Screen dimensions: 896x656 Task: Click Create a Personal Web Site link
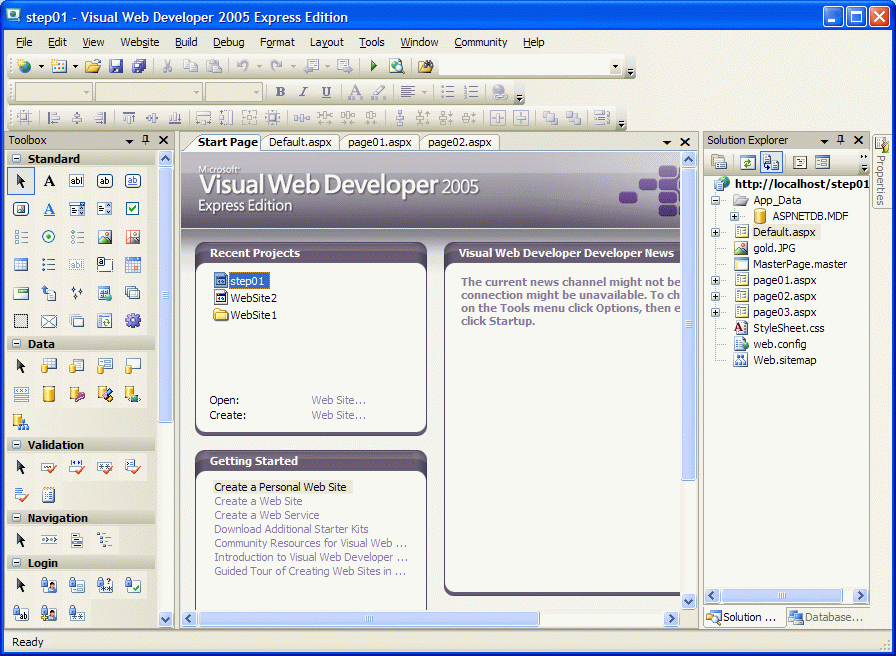280,487
